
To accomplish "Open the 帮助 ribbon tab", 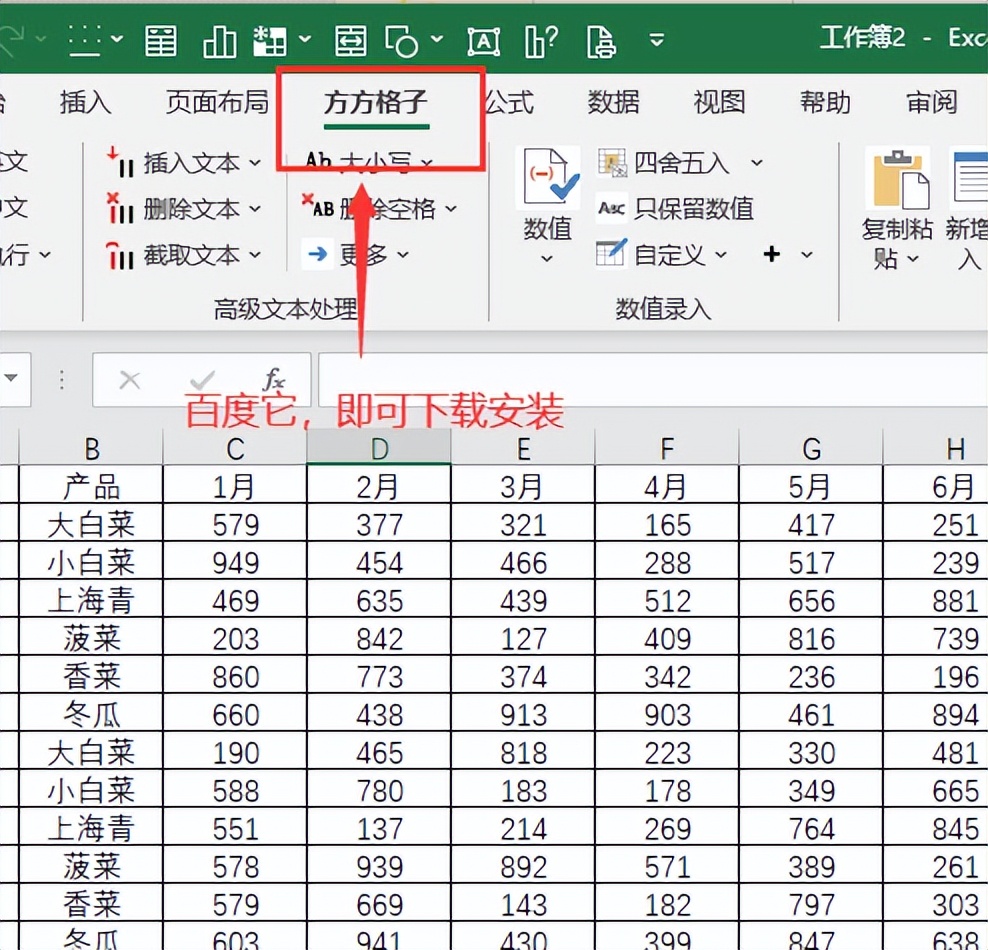I will pyautogui.click(x=825, y=102).
